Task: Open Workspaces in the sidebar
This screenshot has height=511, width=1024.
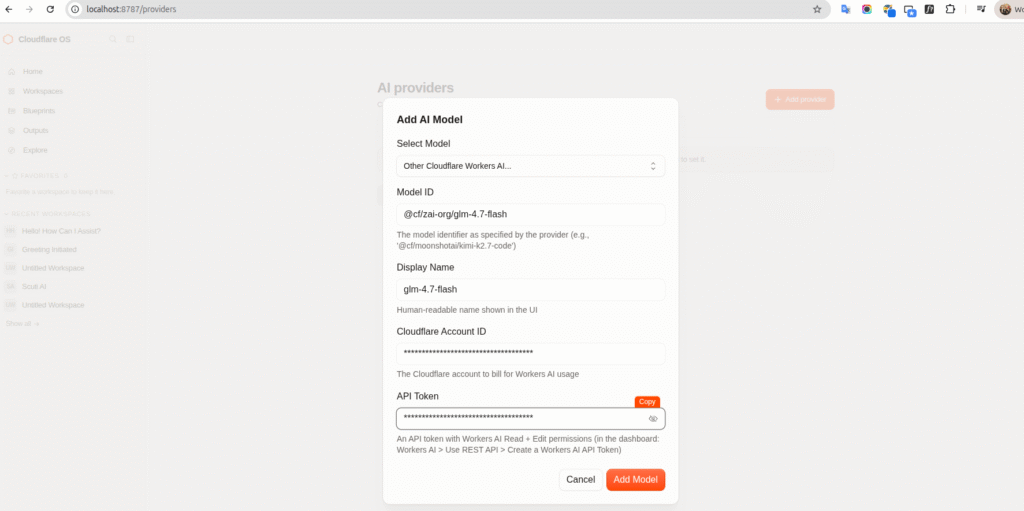Action: (x=42, y=91)
